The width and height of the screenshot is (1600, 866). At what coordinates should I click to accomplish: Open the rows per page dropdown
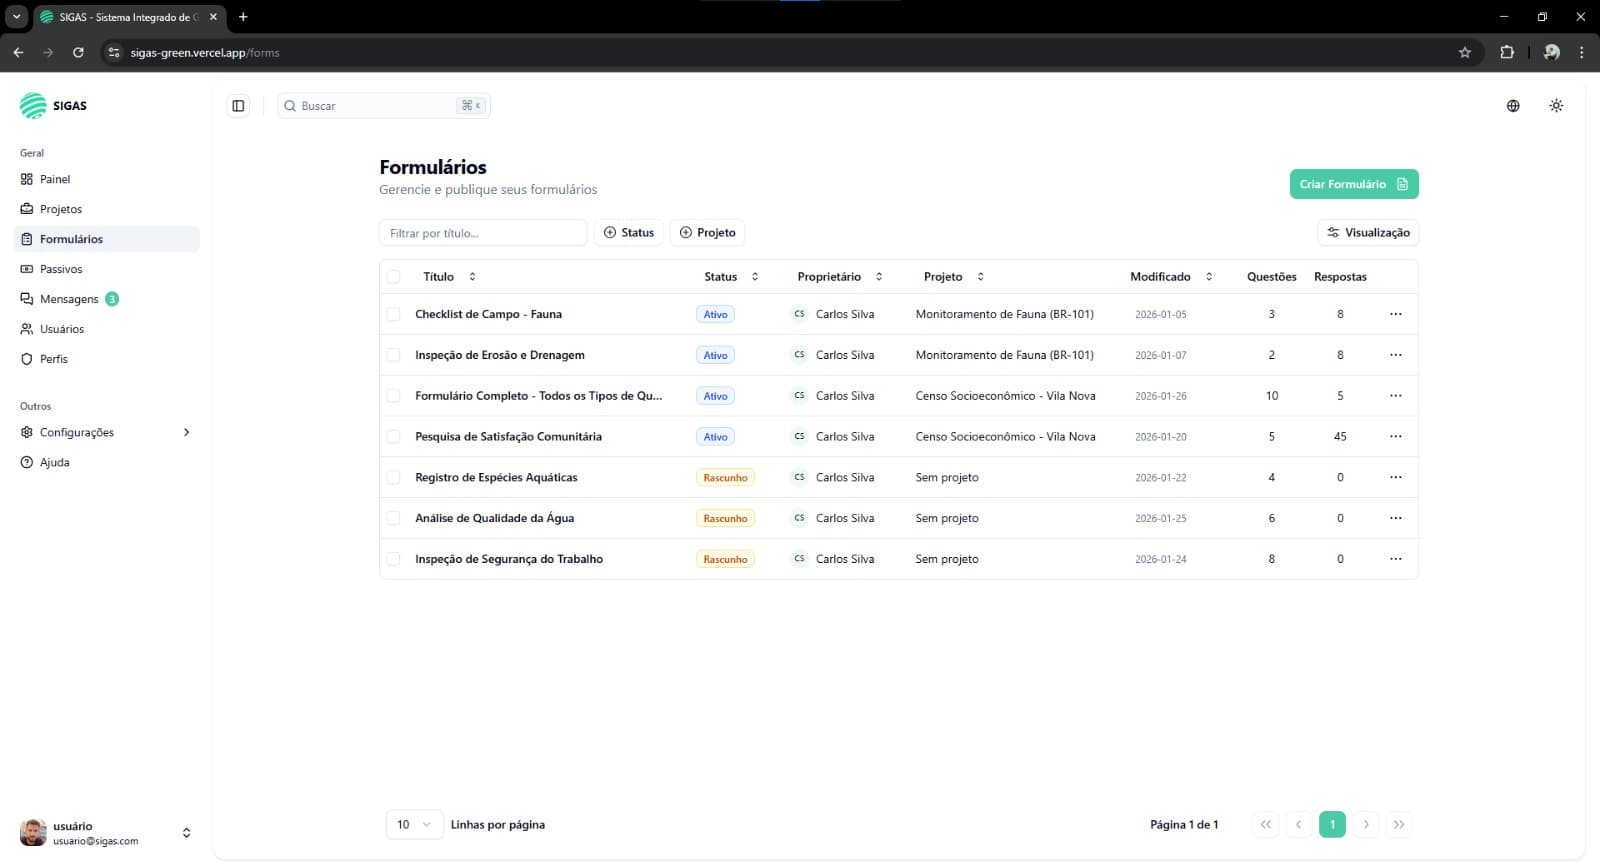(x=414, y=825)
